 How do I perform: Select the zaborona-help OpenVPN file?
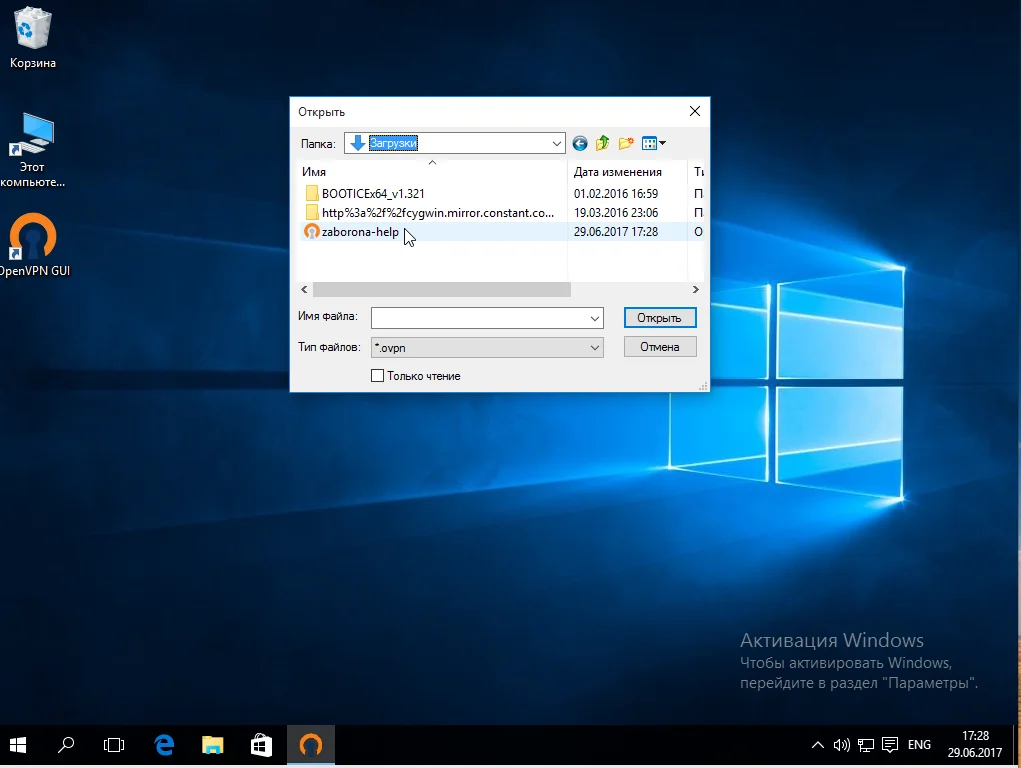359,232
